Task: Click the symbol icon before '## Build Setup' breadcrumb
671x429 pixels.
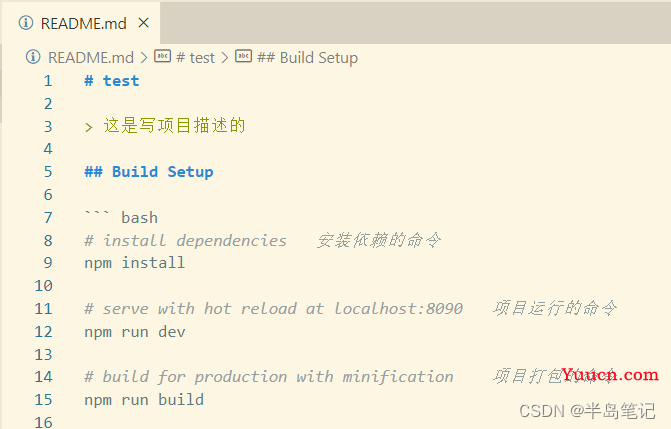Action: 243,56
